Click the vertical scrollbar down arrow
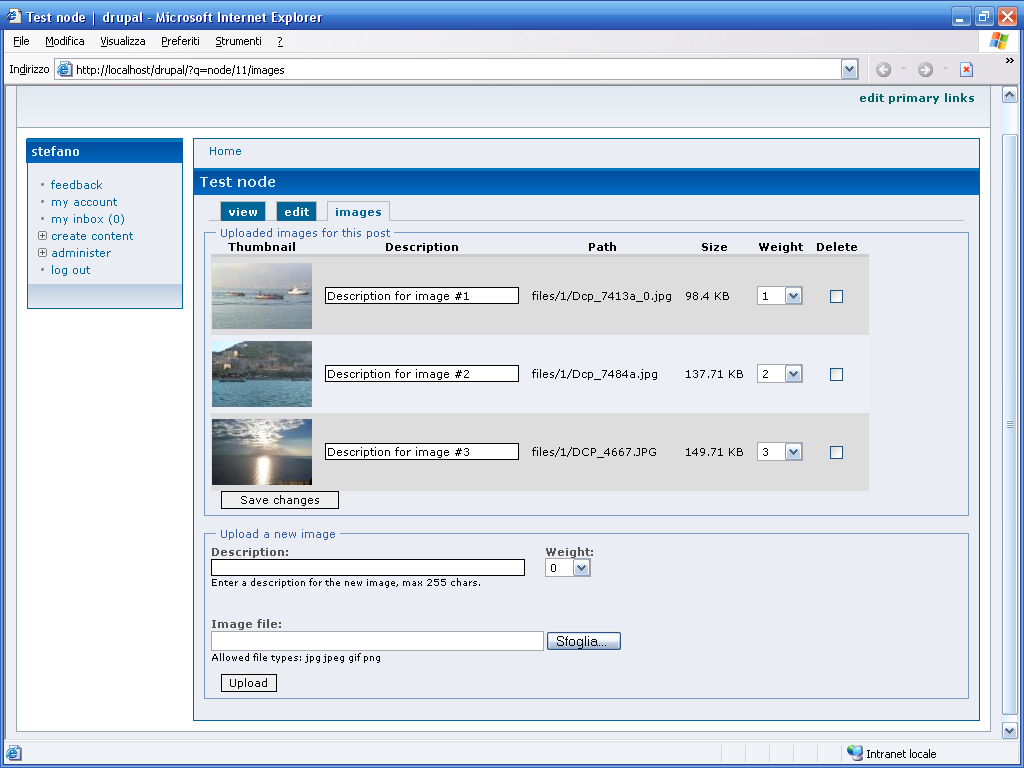Image resolution: width=1024 pixels, height=768 pixels. click(x=1009, y=731)
